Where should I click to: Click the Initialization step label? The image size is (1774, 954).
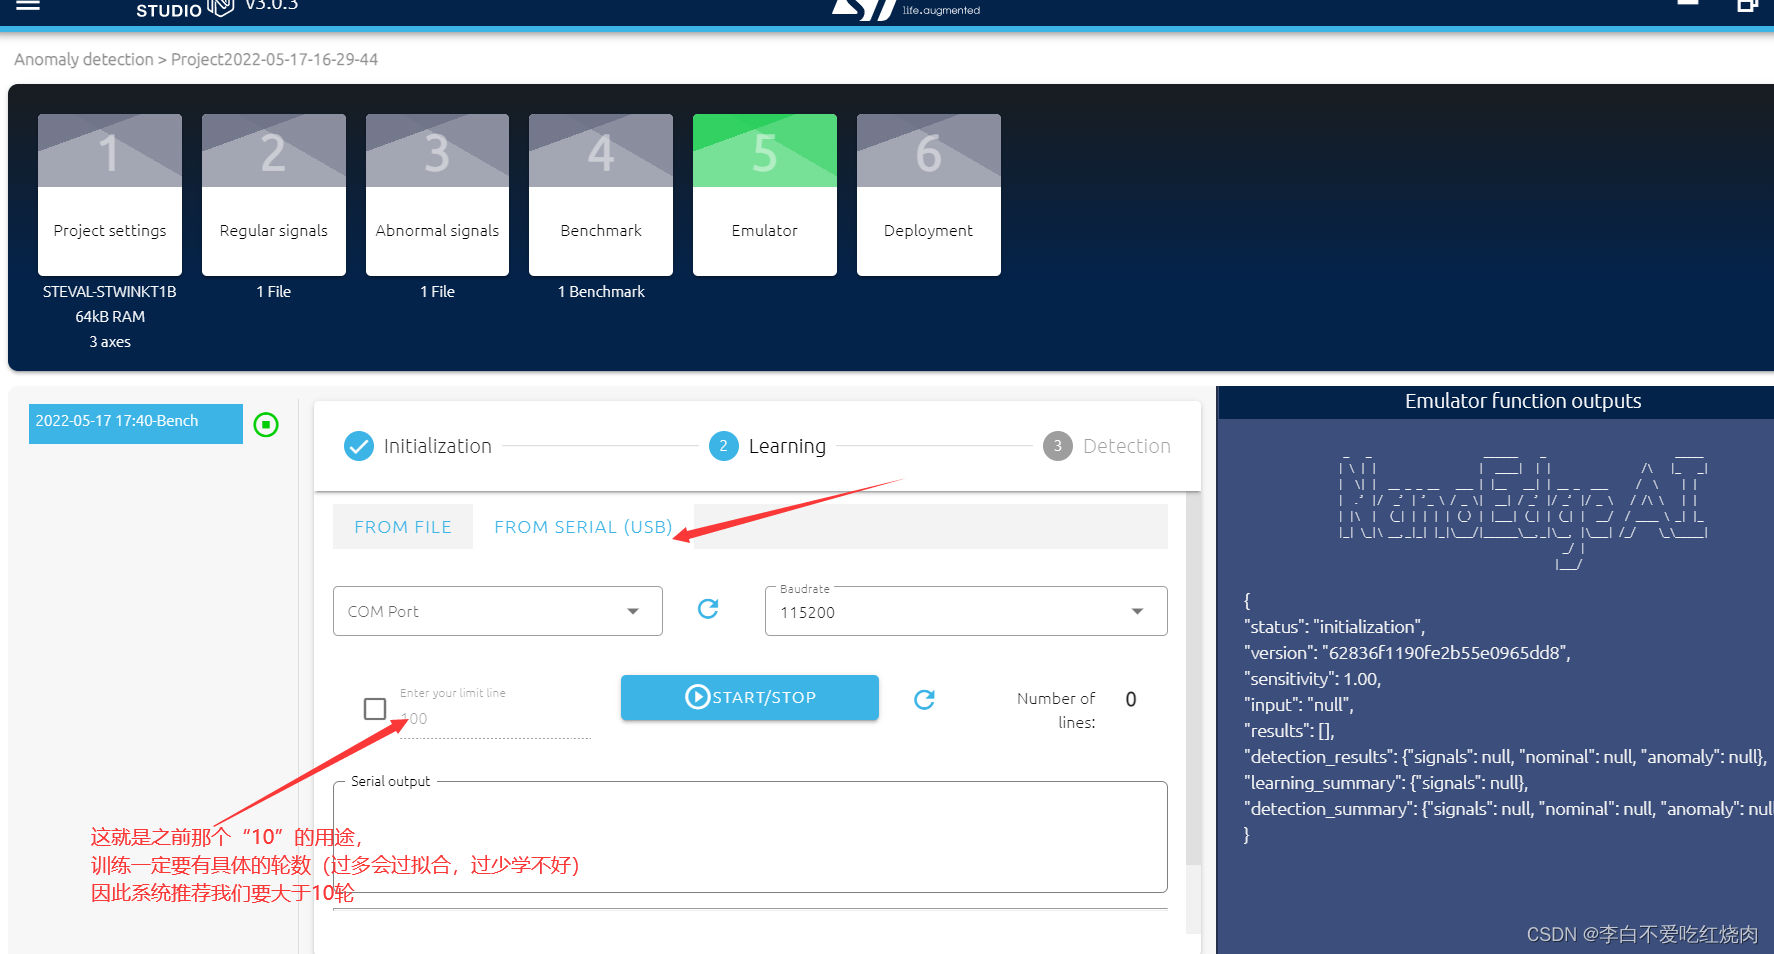(438, 446)
